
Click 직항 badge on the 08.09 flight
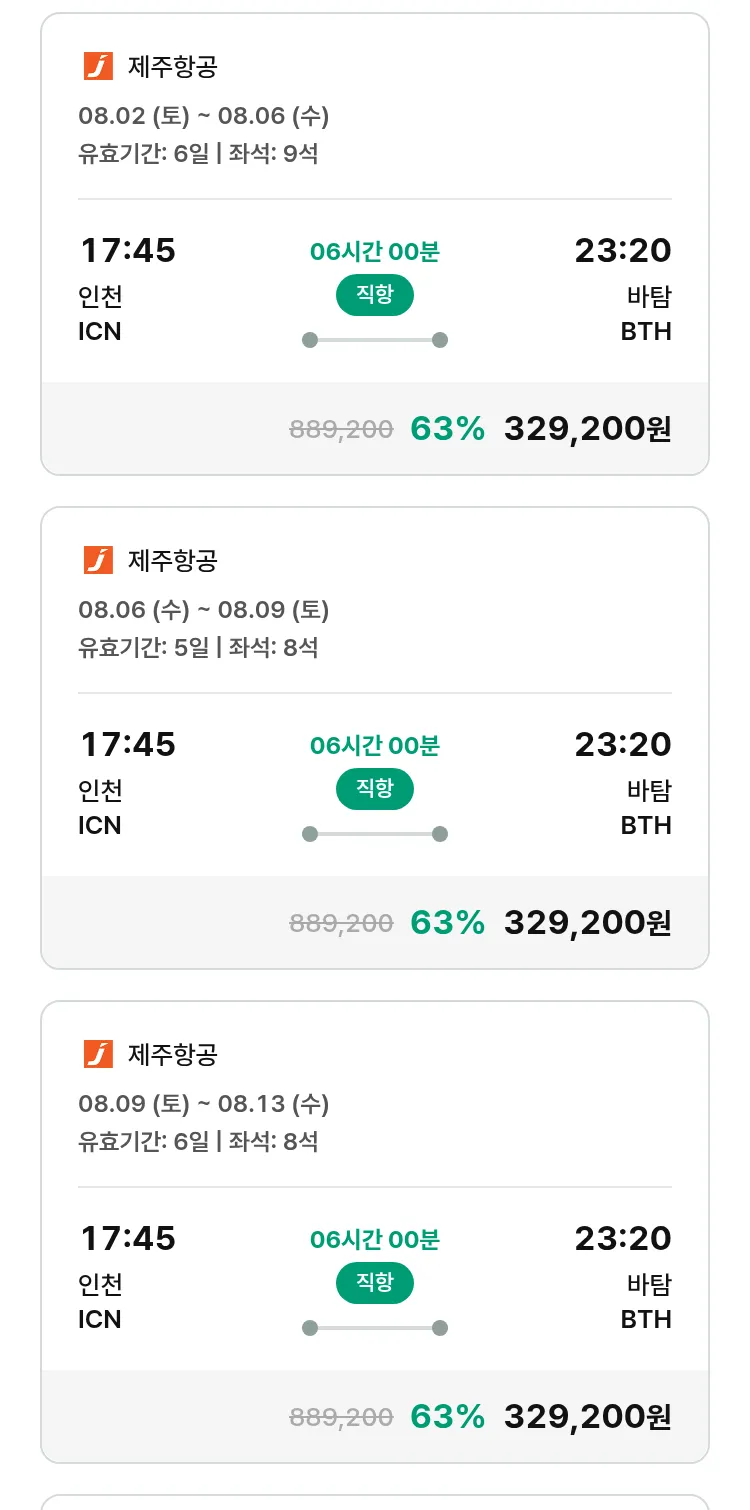[374, 1284]
